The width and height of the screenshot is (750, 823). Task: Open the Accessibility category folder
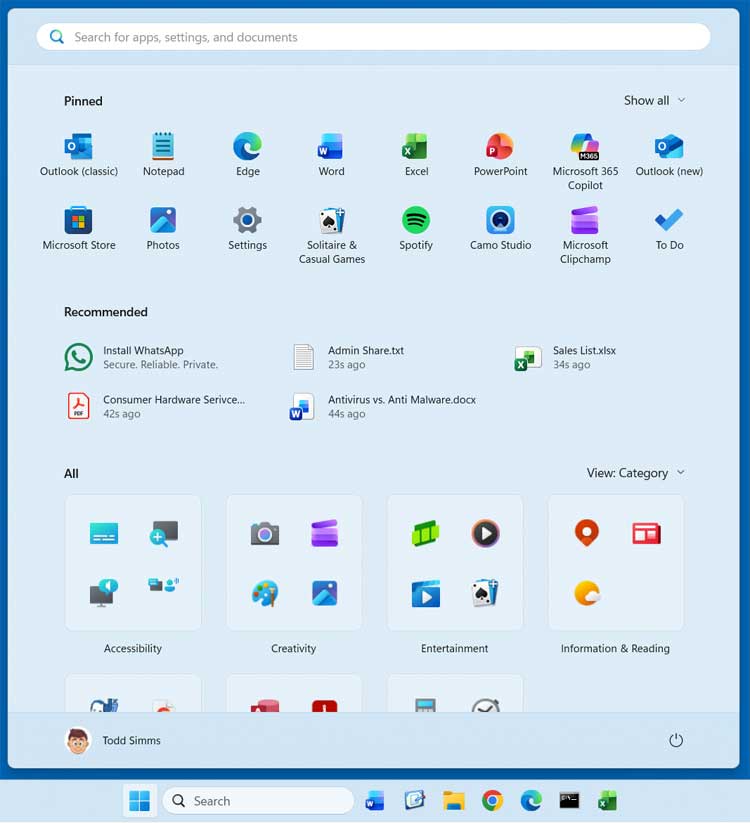133,563
